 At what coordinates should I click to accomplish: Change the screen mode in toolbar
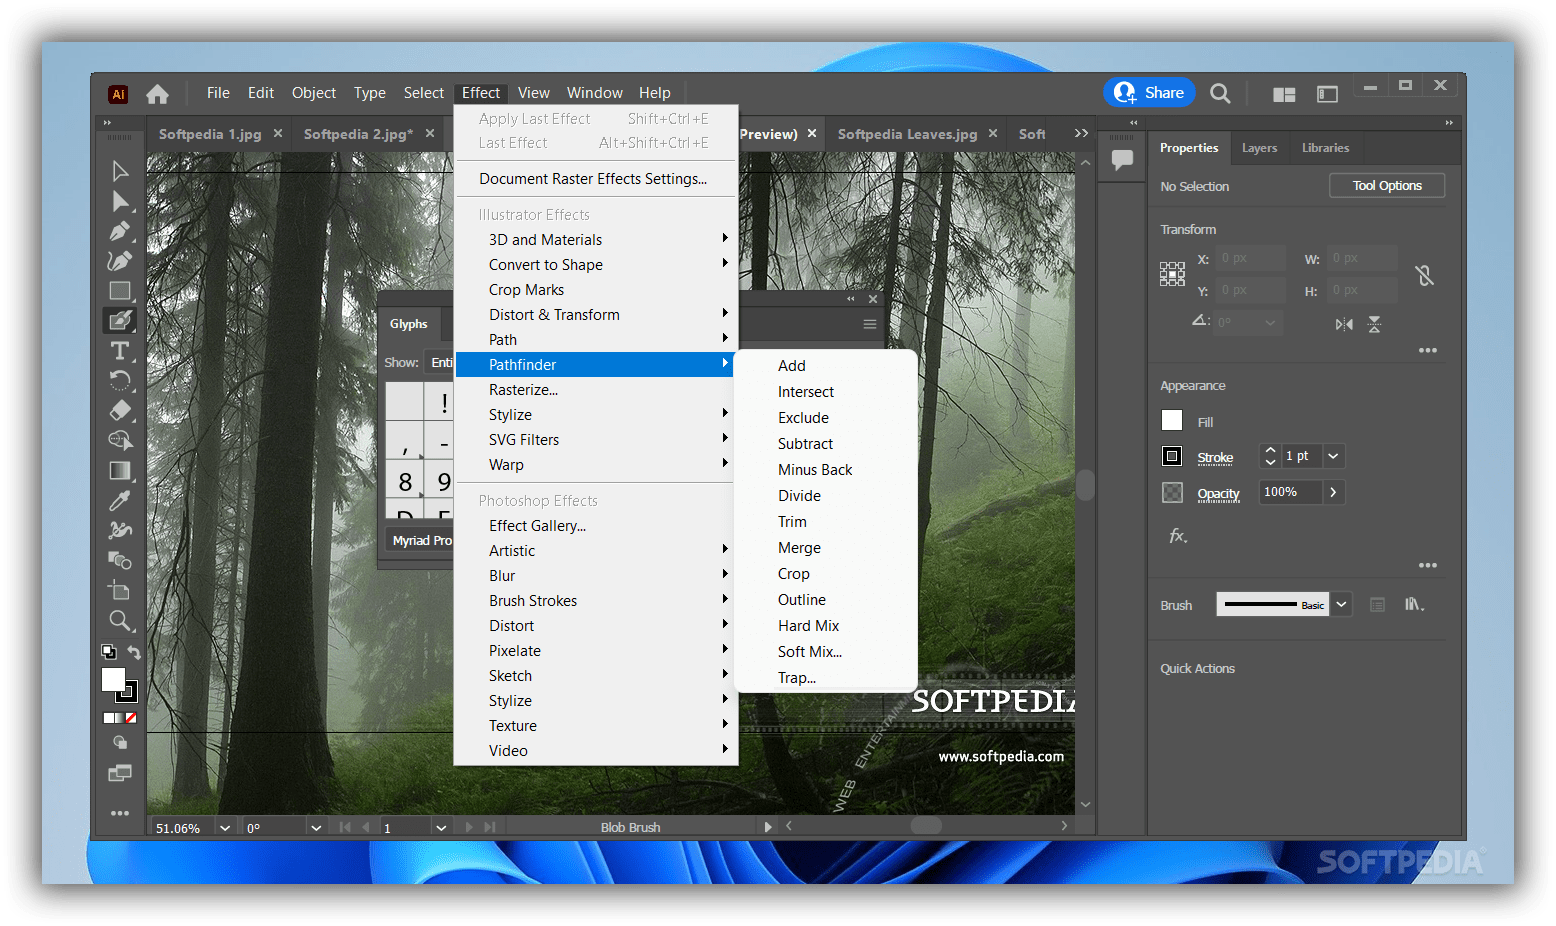coord(120,773)
